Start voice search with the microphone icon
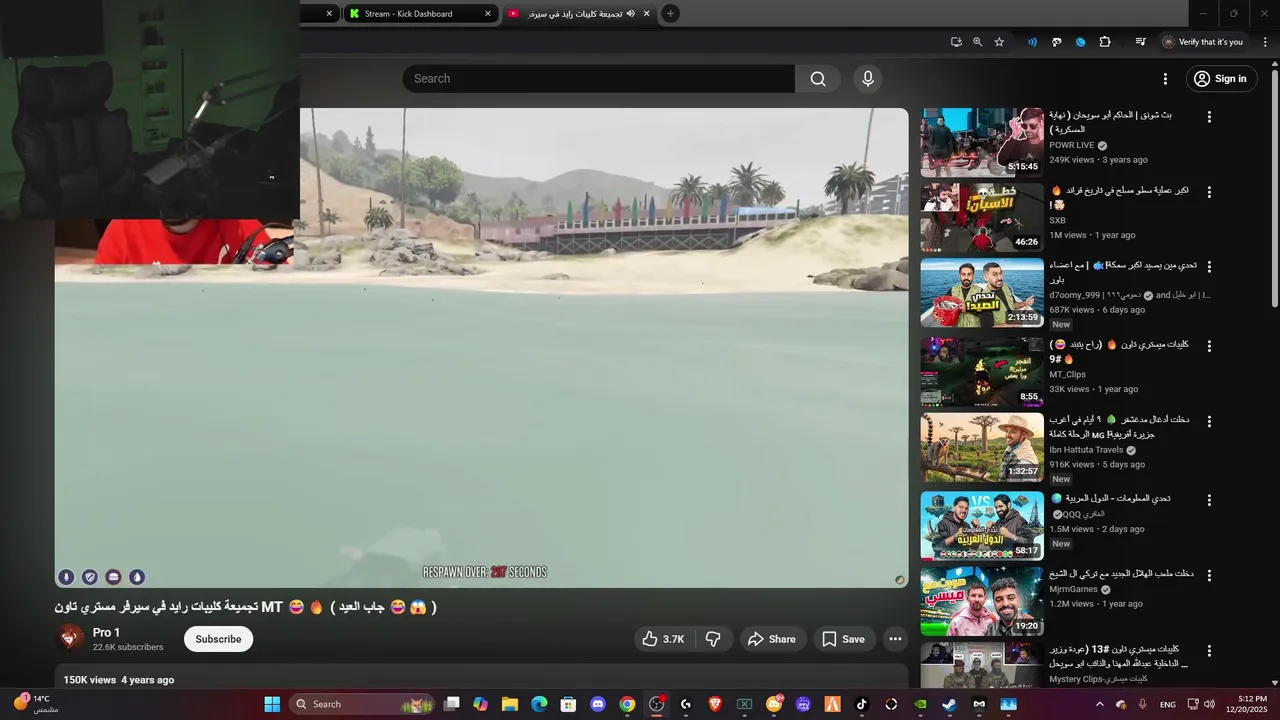 [867, 79]
